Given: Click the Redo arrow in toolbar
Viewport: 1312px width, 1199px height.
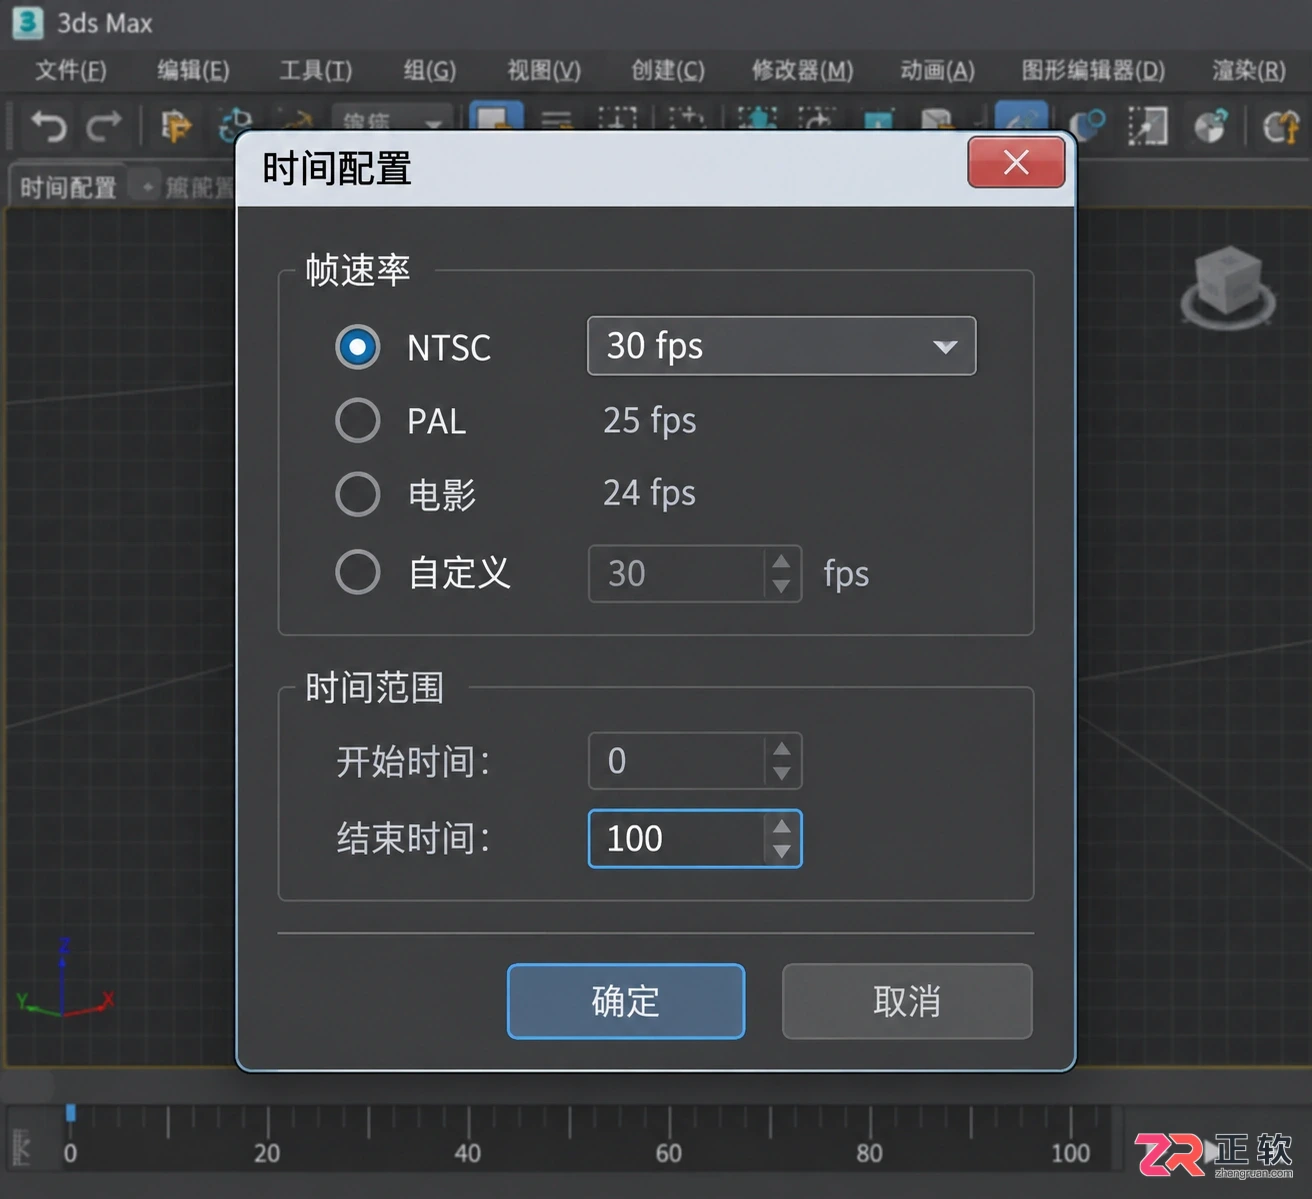Looking at the screenshot, I should pos(103,127).
